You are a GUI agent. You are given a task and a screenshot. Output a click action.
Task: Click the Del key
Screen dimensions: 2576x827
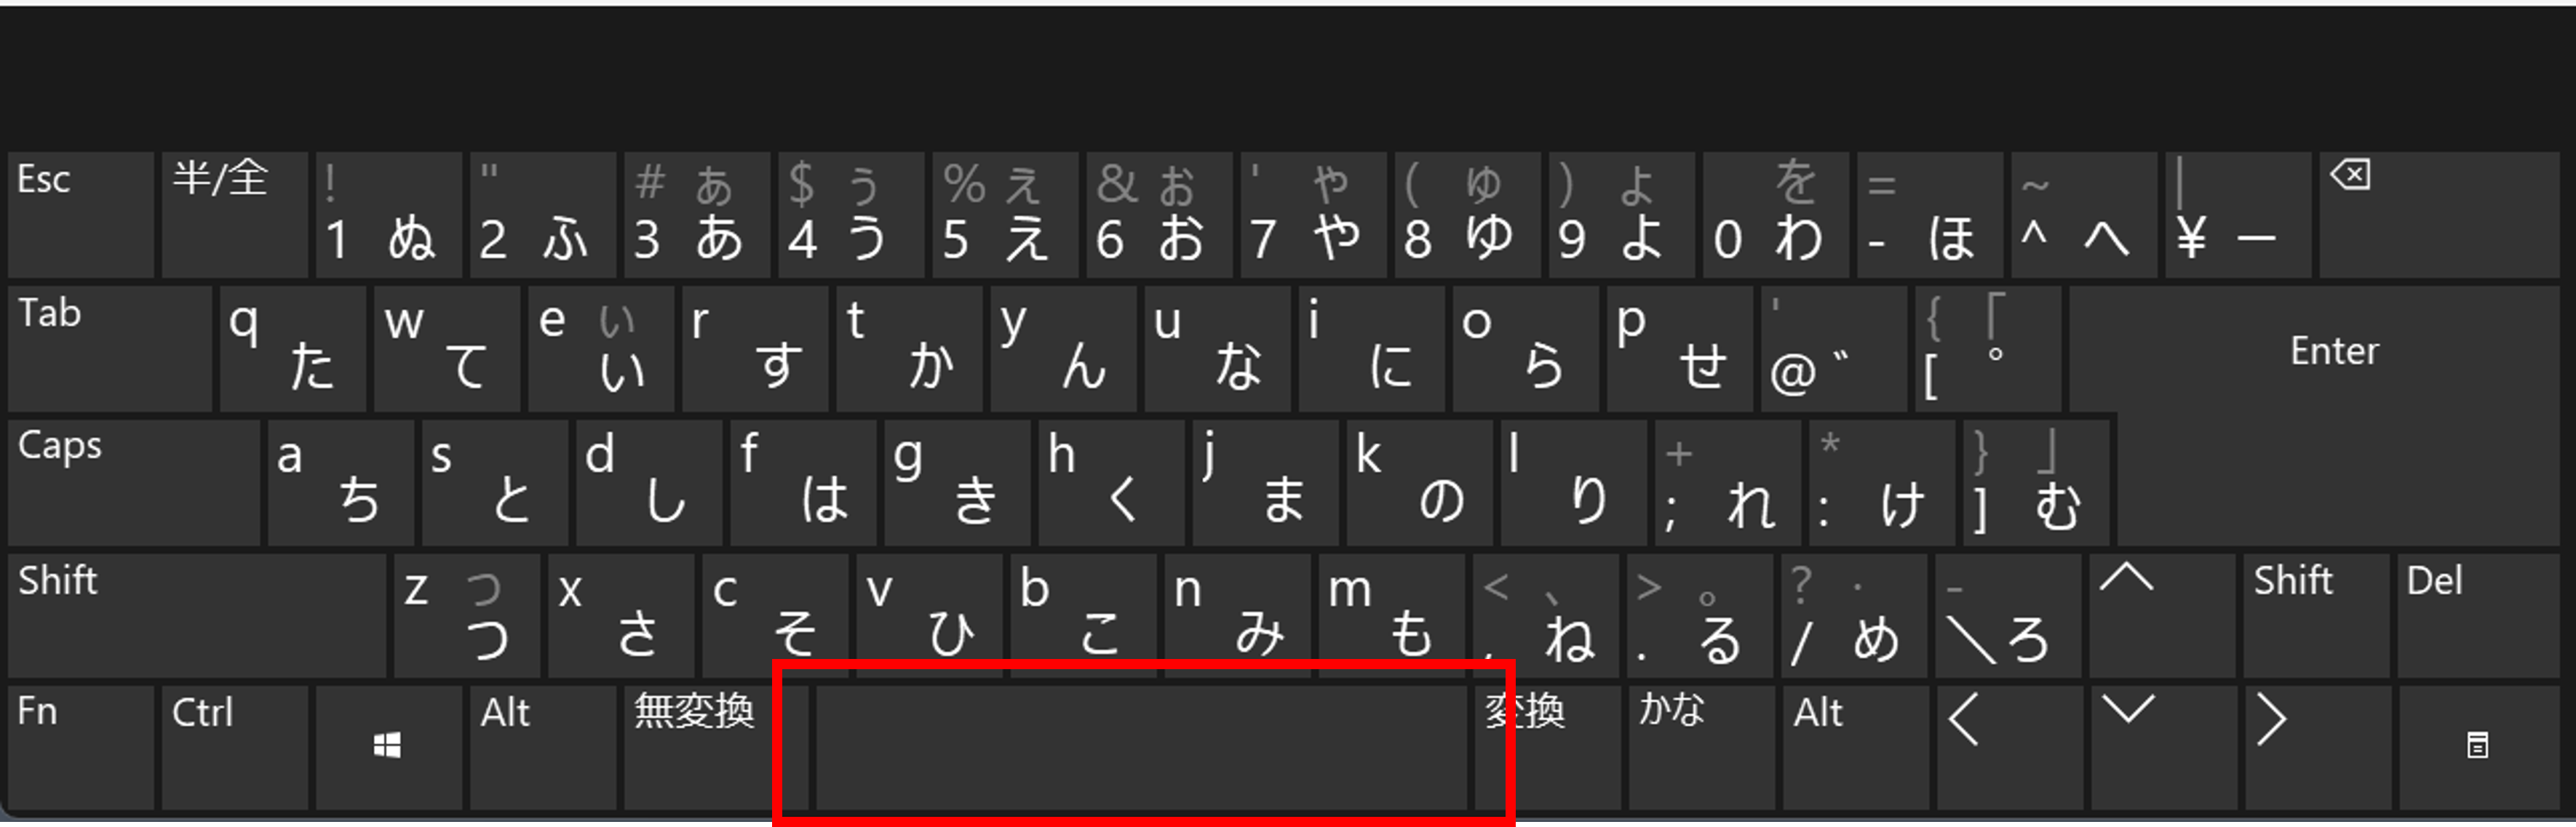[2477, 616]
